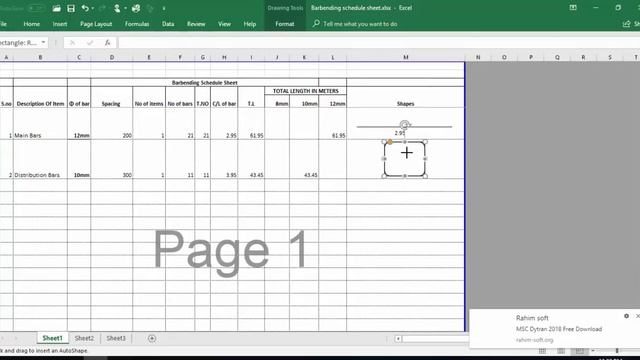640x360 pixels.
Task: Open Customize Quick Access Toolbar arrow
Action: pos(164,8)
